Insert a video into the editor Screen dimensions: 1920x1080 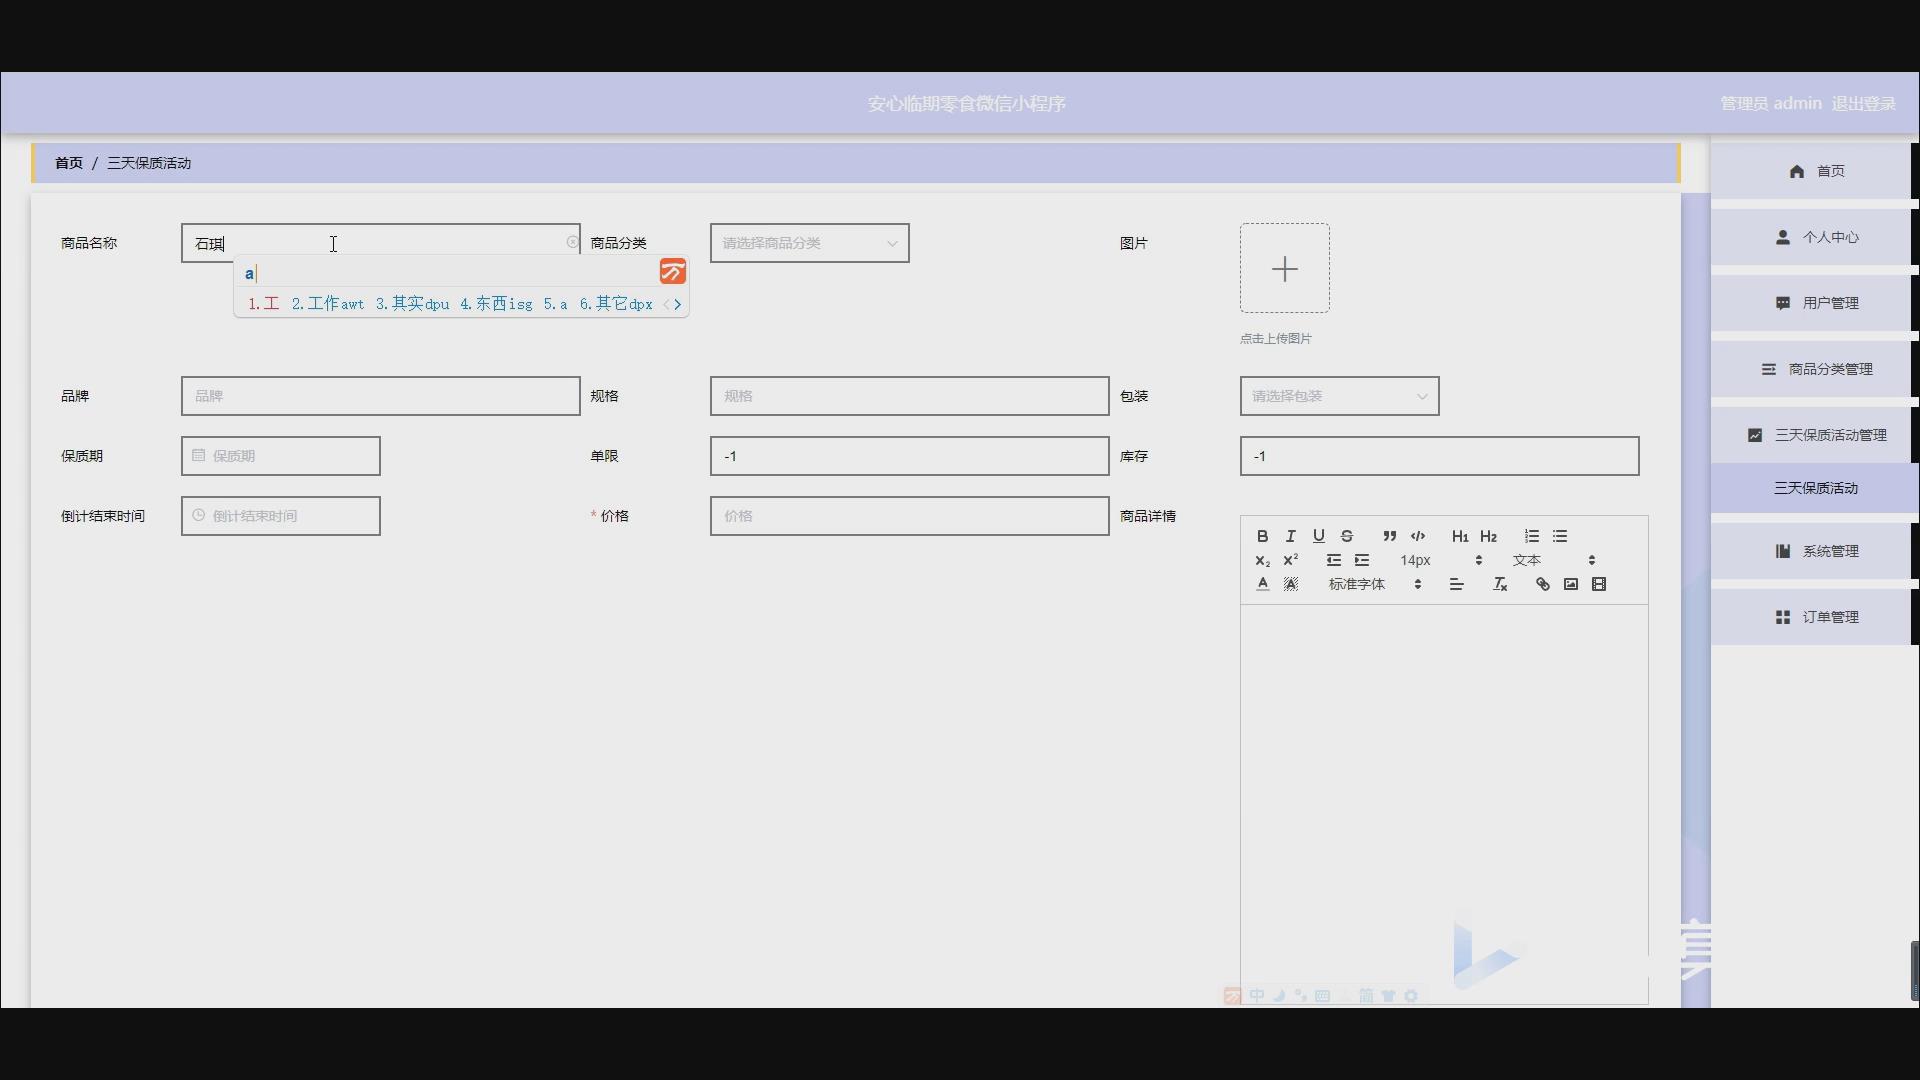click(1598, 584)
